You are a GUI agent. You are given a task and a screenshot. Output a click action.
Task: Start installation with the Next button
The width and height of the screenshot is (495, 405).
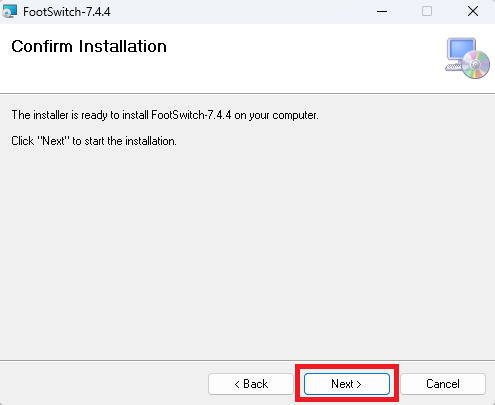click(347, 384)
